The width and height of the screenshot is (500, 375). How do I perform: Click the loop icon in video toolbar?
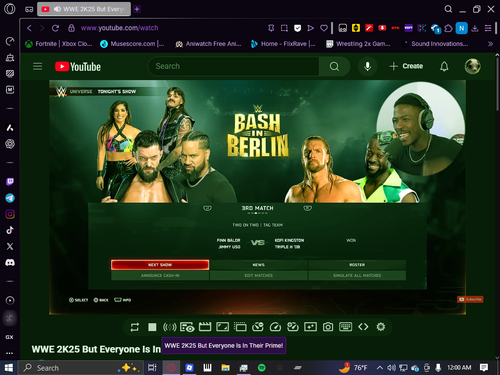[x=135, y=327]
